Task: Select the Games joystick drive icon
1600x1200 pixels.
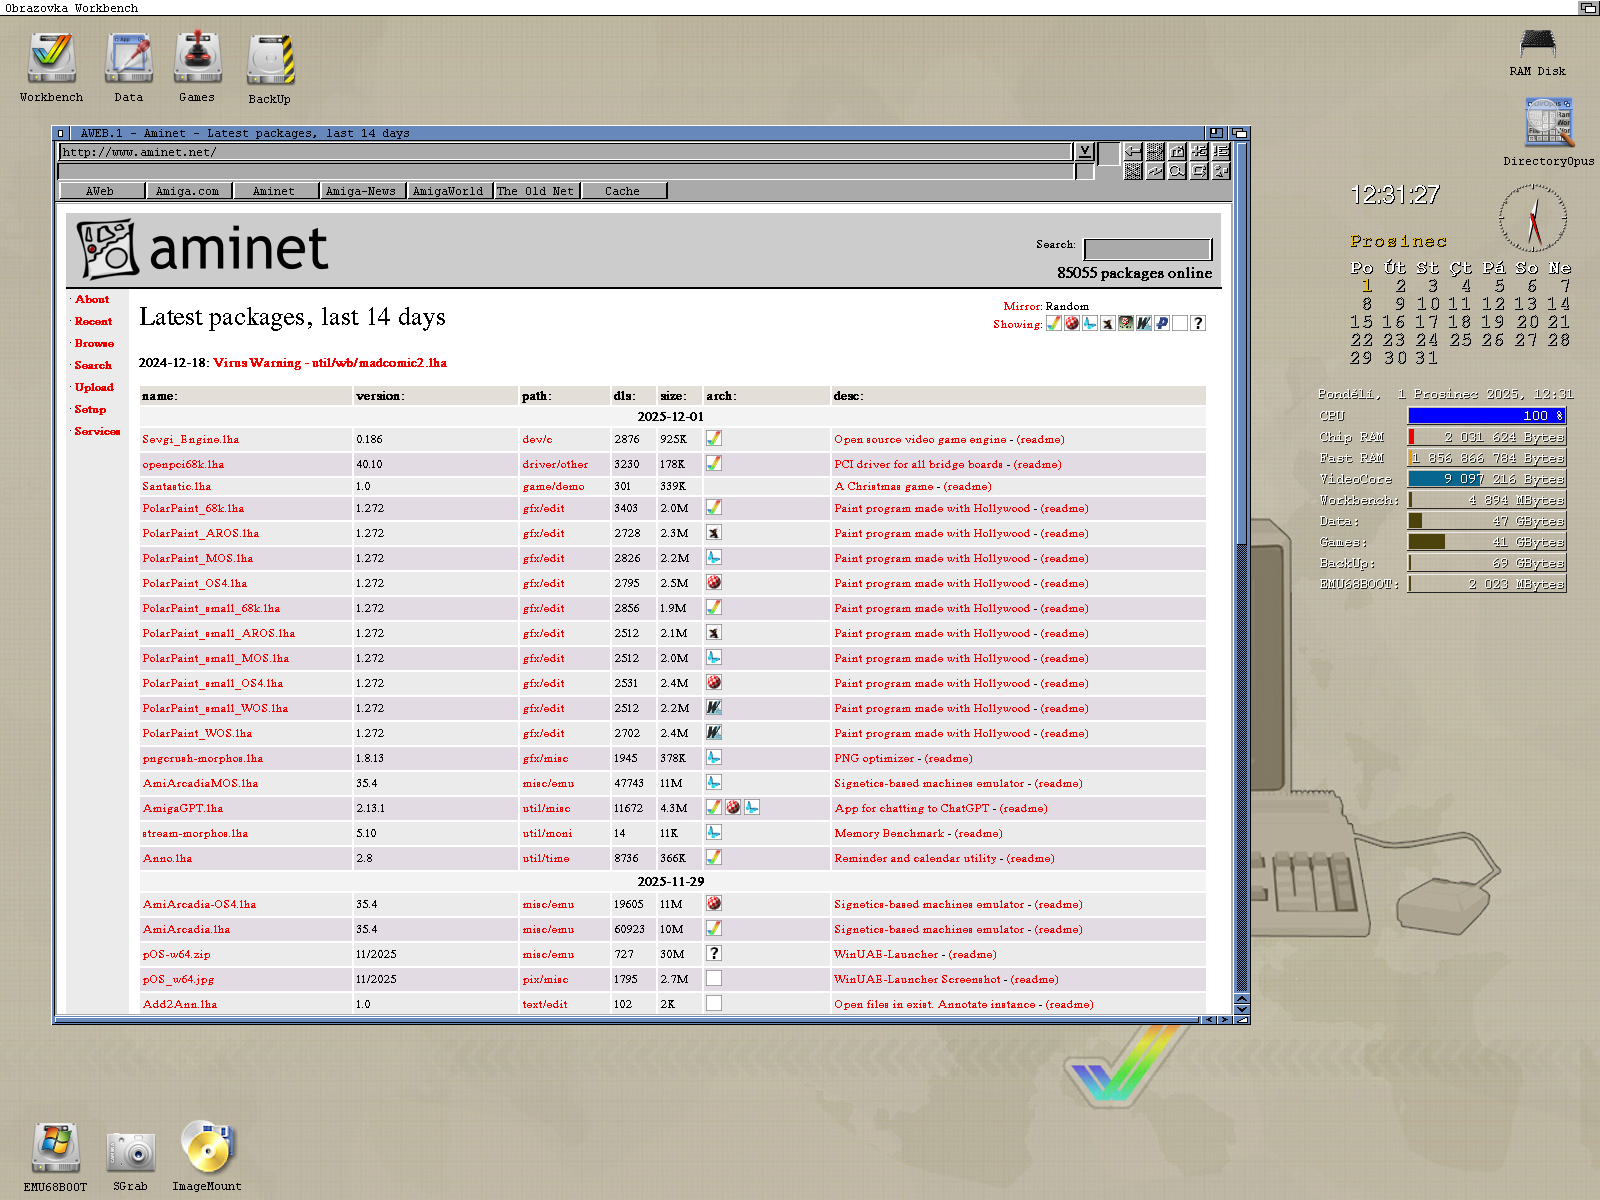Action: [x=197, y=58]
